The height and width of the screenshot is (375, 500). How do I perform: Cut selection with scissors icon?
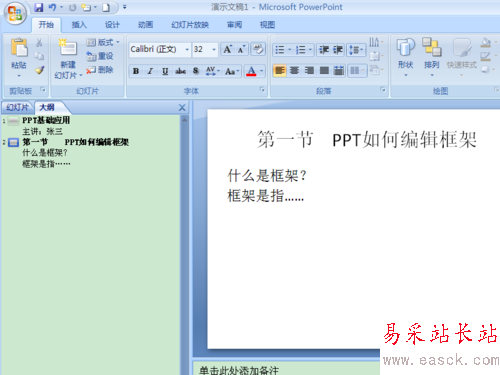(x=39, y=42)
